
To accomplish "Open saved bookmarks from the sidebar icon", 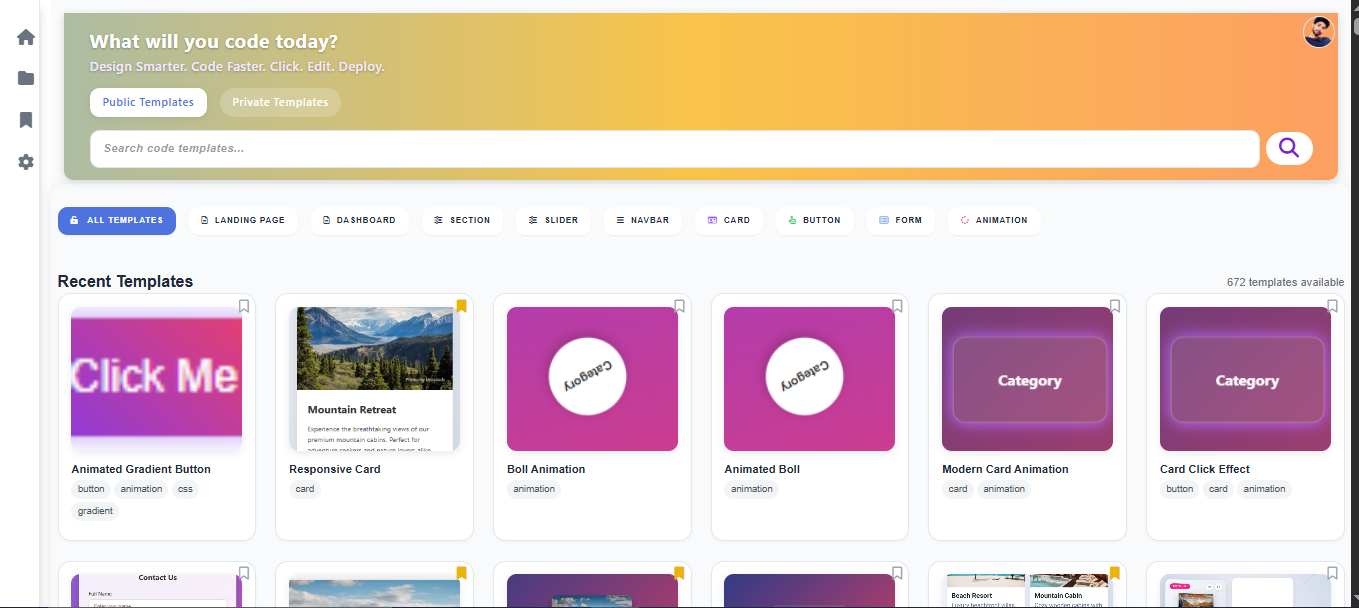I will pos(25,120).
